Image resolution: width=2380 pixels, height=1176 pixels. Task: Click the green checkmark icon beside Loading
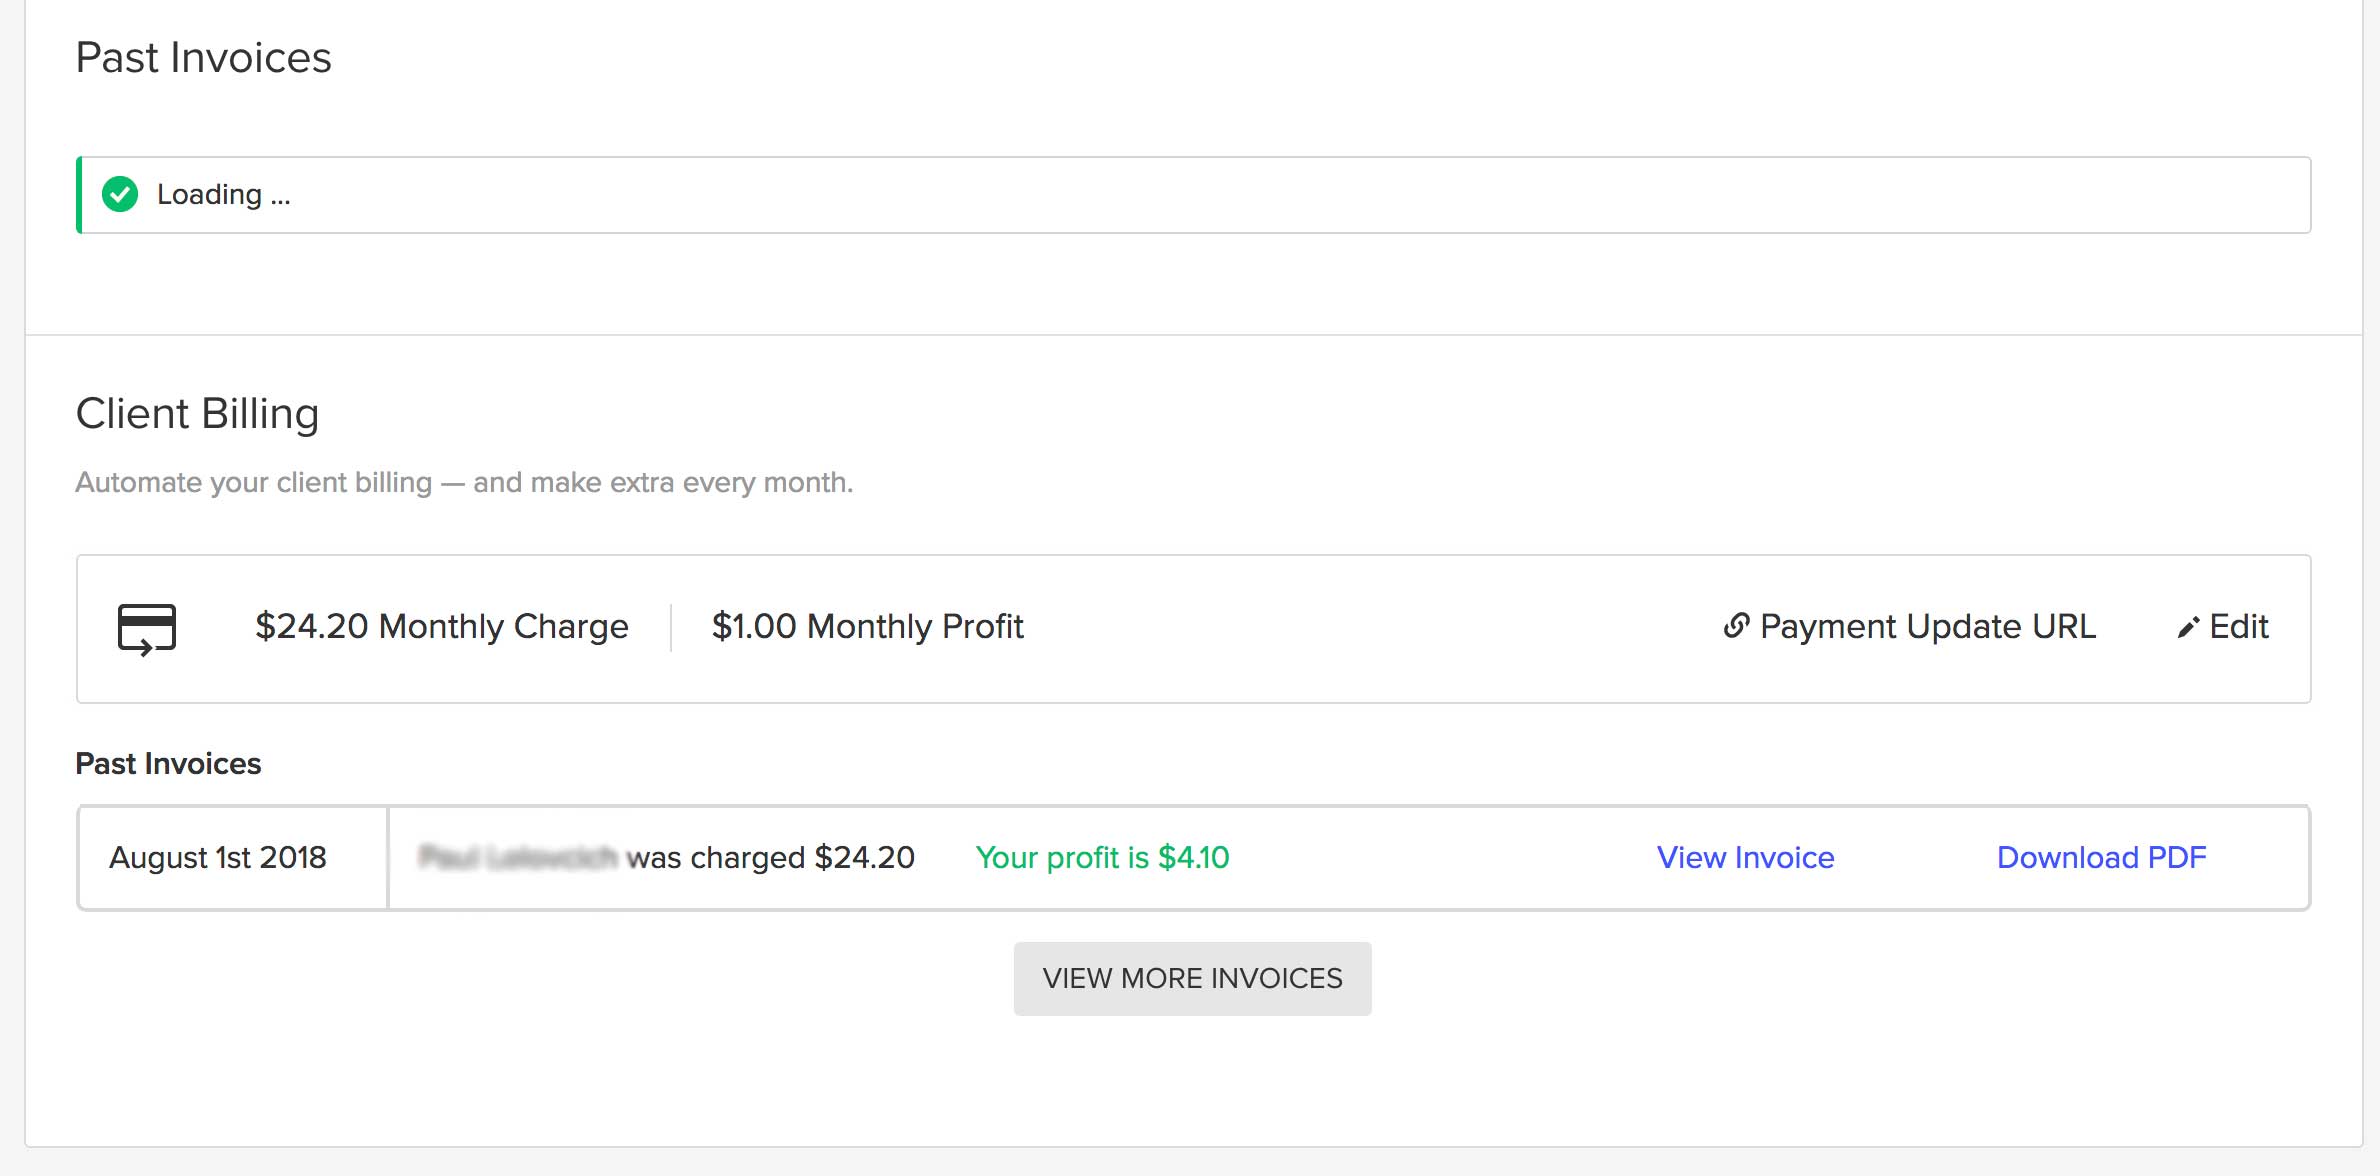click(x=120, y=194)
